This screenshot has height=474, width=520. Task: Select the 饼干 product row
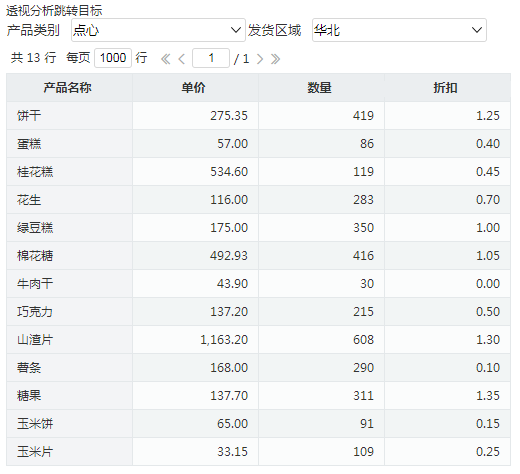[258, 116]
